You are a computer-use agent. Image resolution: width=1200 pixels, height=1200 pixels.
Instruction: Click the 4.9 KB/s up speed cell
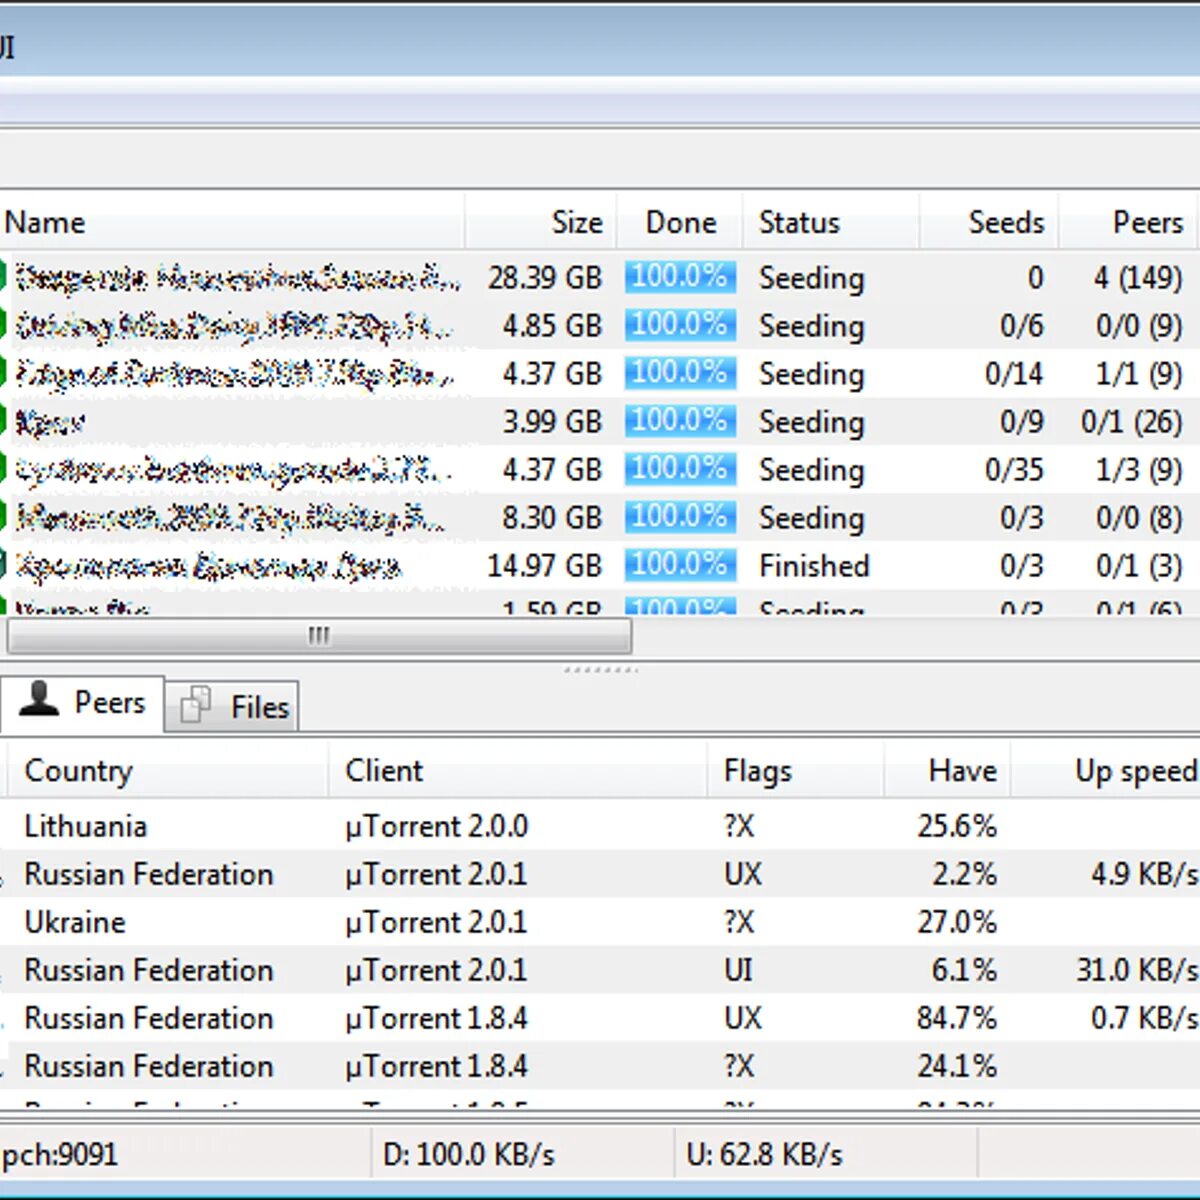pyautogui.click(x=1144, y=874)
